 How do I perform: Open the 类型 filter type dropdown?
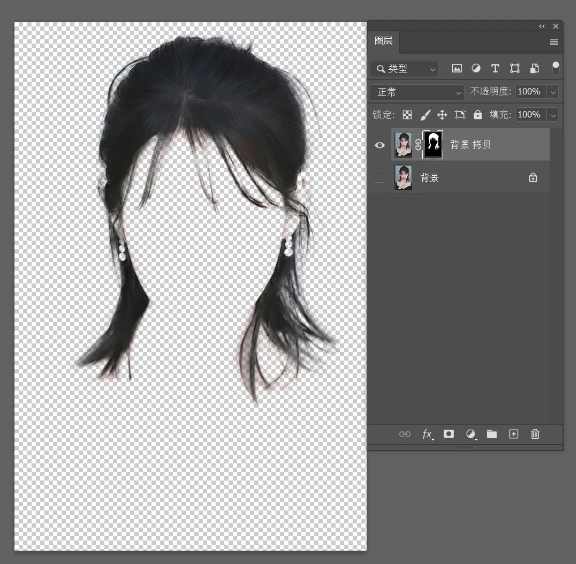(x=405, y=69)
